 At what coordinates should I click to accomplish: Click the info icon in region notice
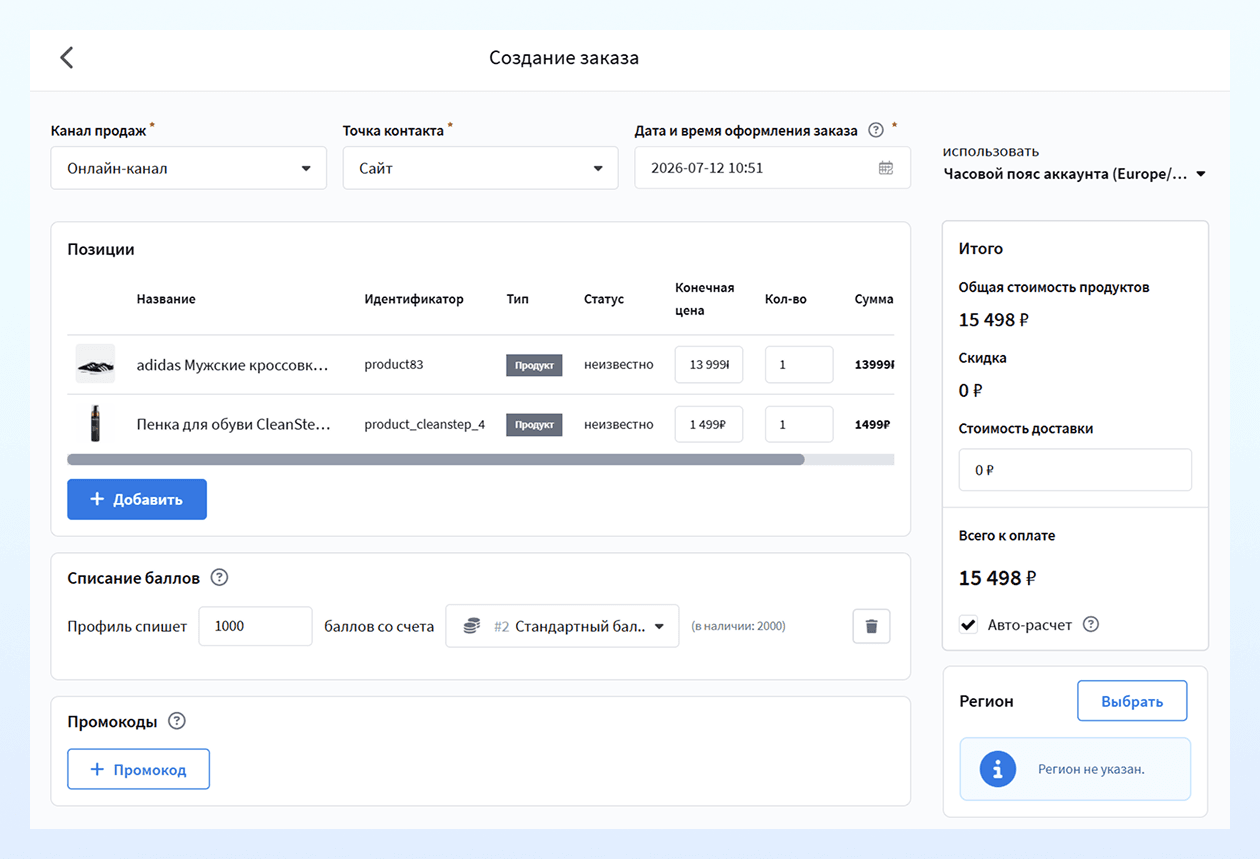(x=997, y=769)
